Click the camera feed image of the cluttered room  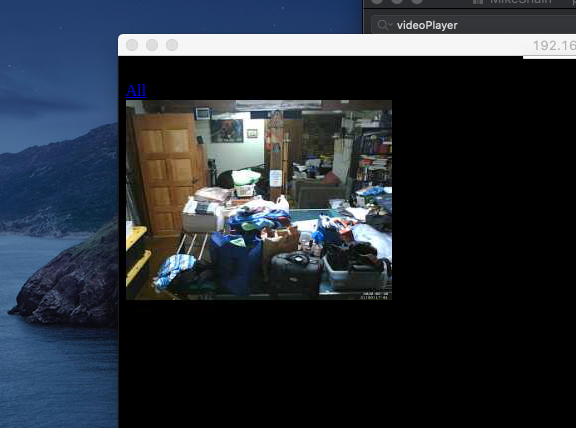(x=259, y=200)
